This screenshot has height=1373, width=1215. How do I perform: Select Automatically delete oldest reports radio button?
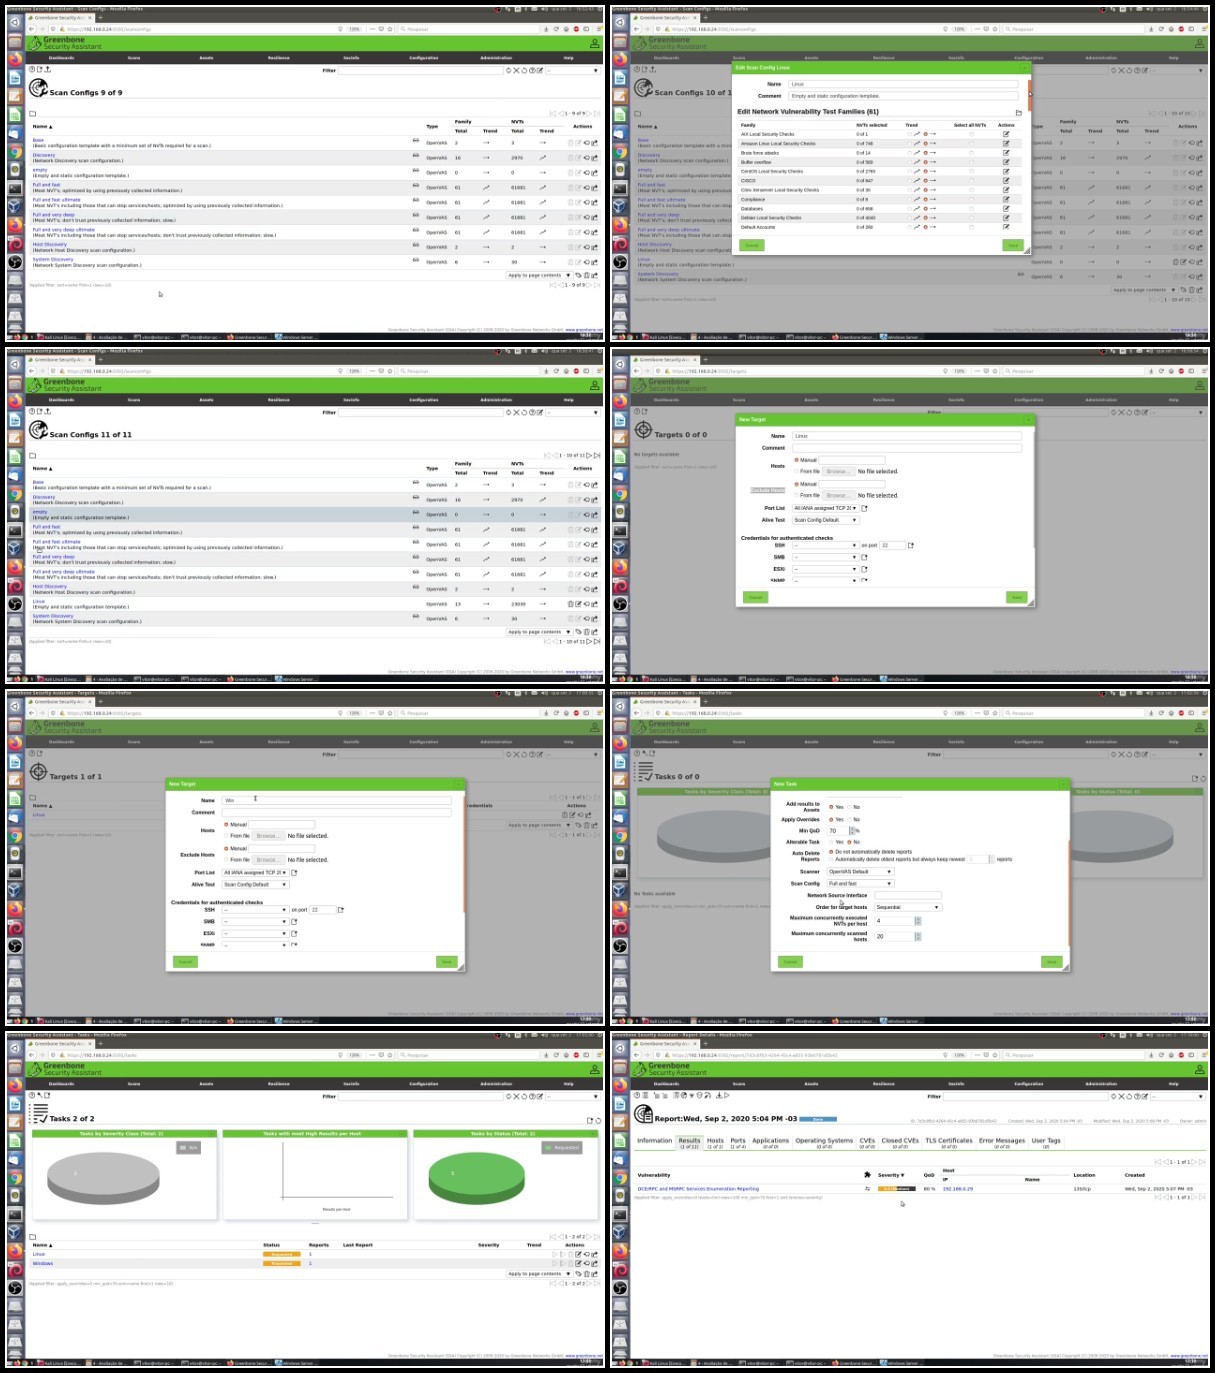tap(831, 859)
